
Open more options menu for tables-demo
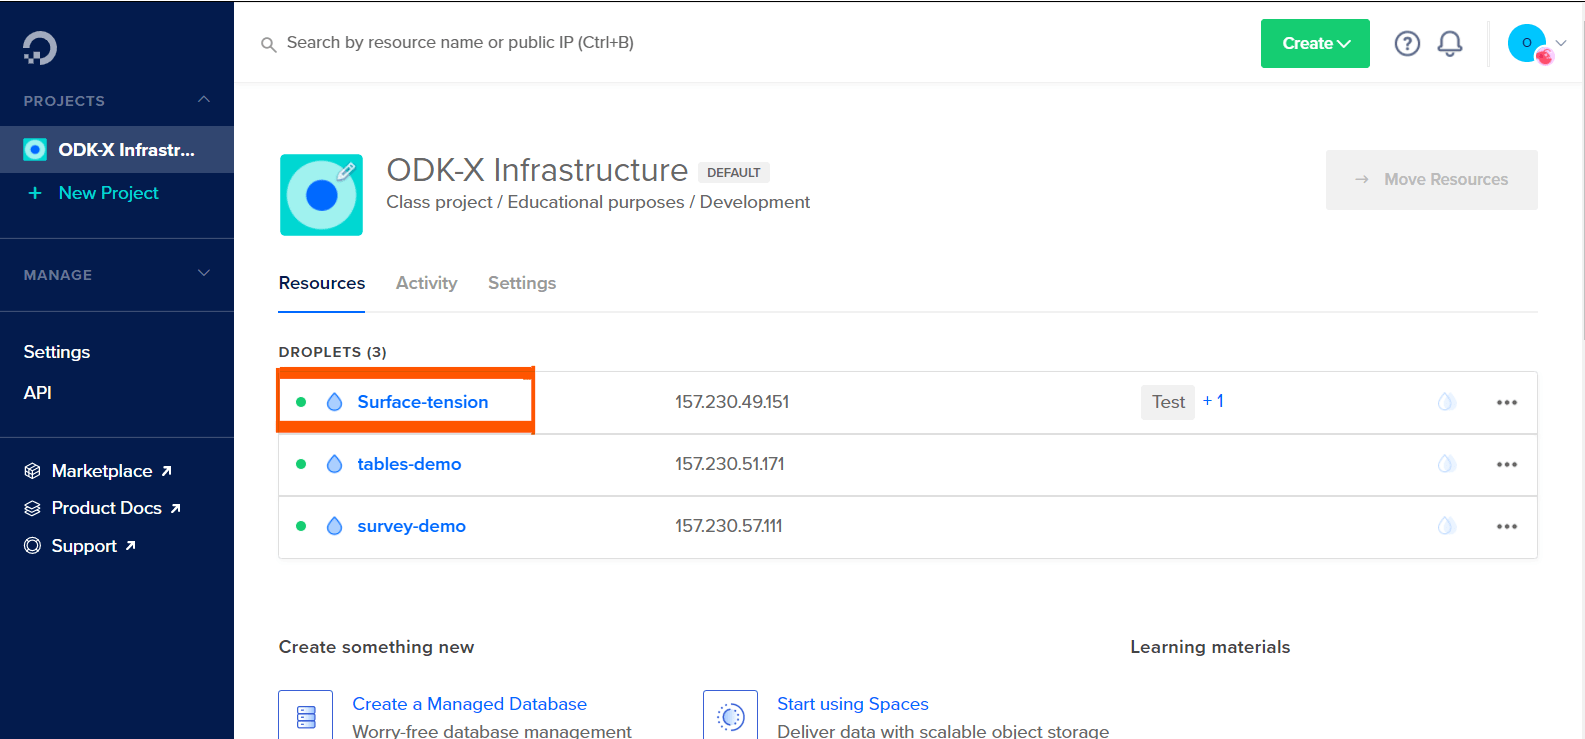1507,464
